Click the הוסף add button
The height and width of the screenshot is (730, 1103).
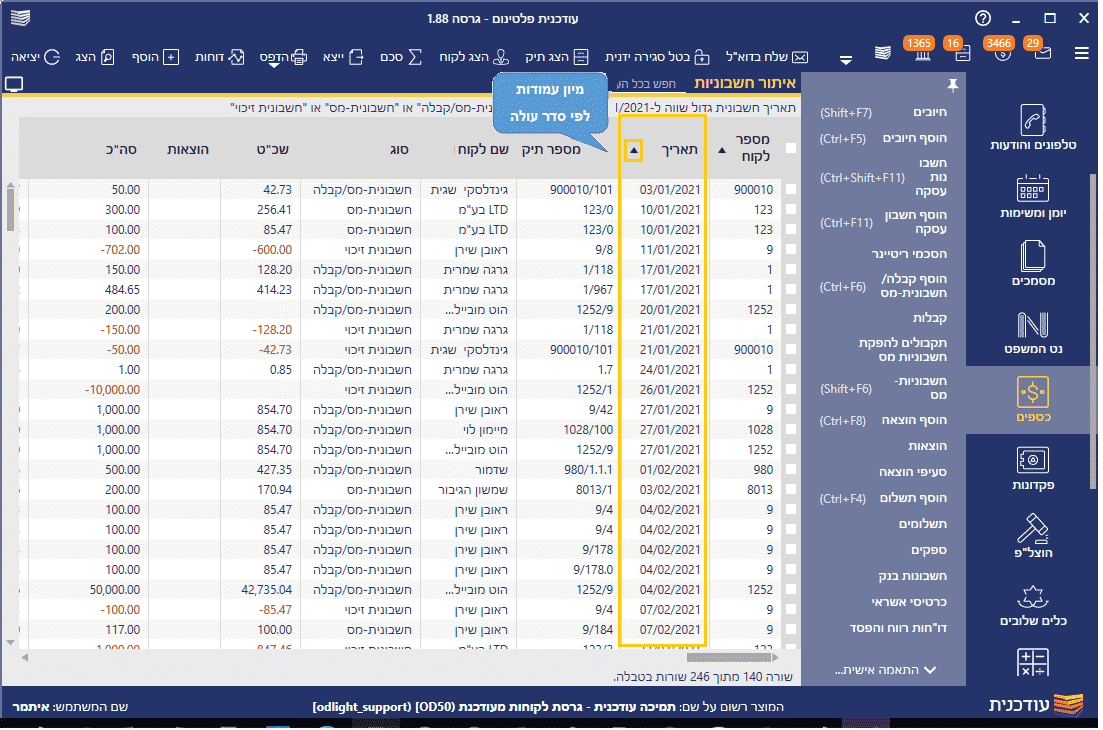pyautogui.click(x=155, y=57)
